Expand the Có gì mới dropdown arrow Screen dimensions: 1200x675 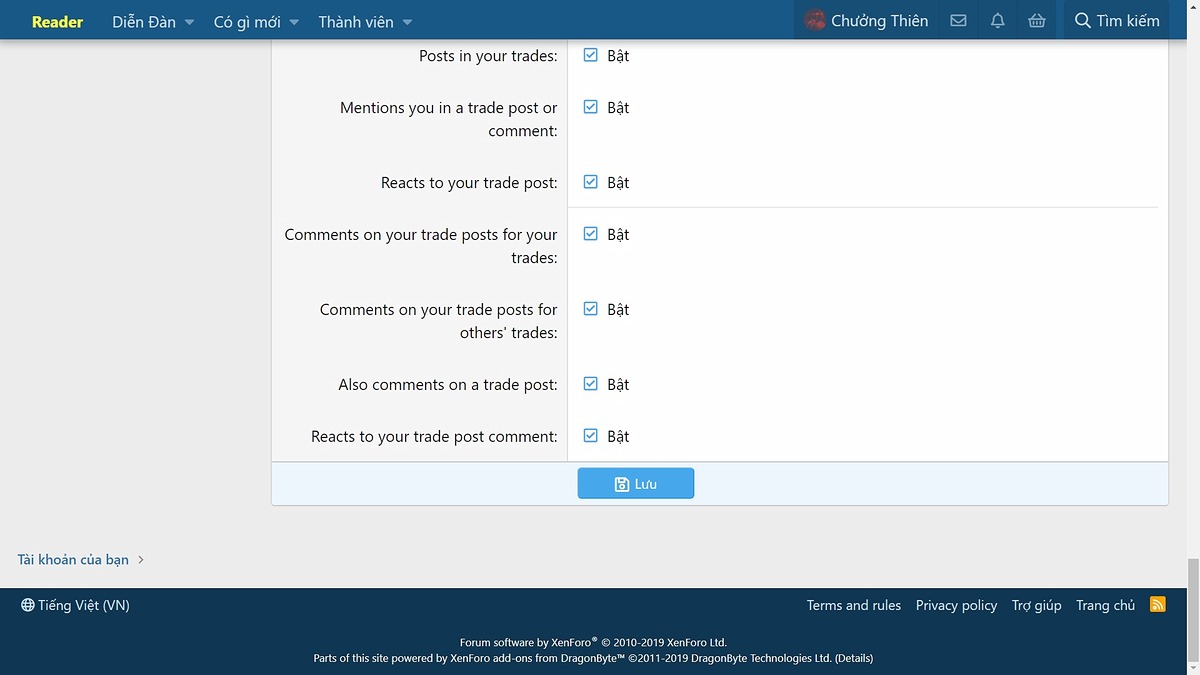coord(294,22)
